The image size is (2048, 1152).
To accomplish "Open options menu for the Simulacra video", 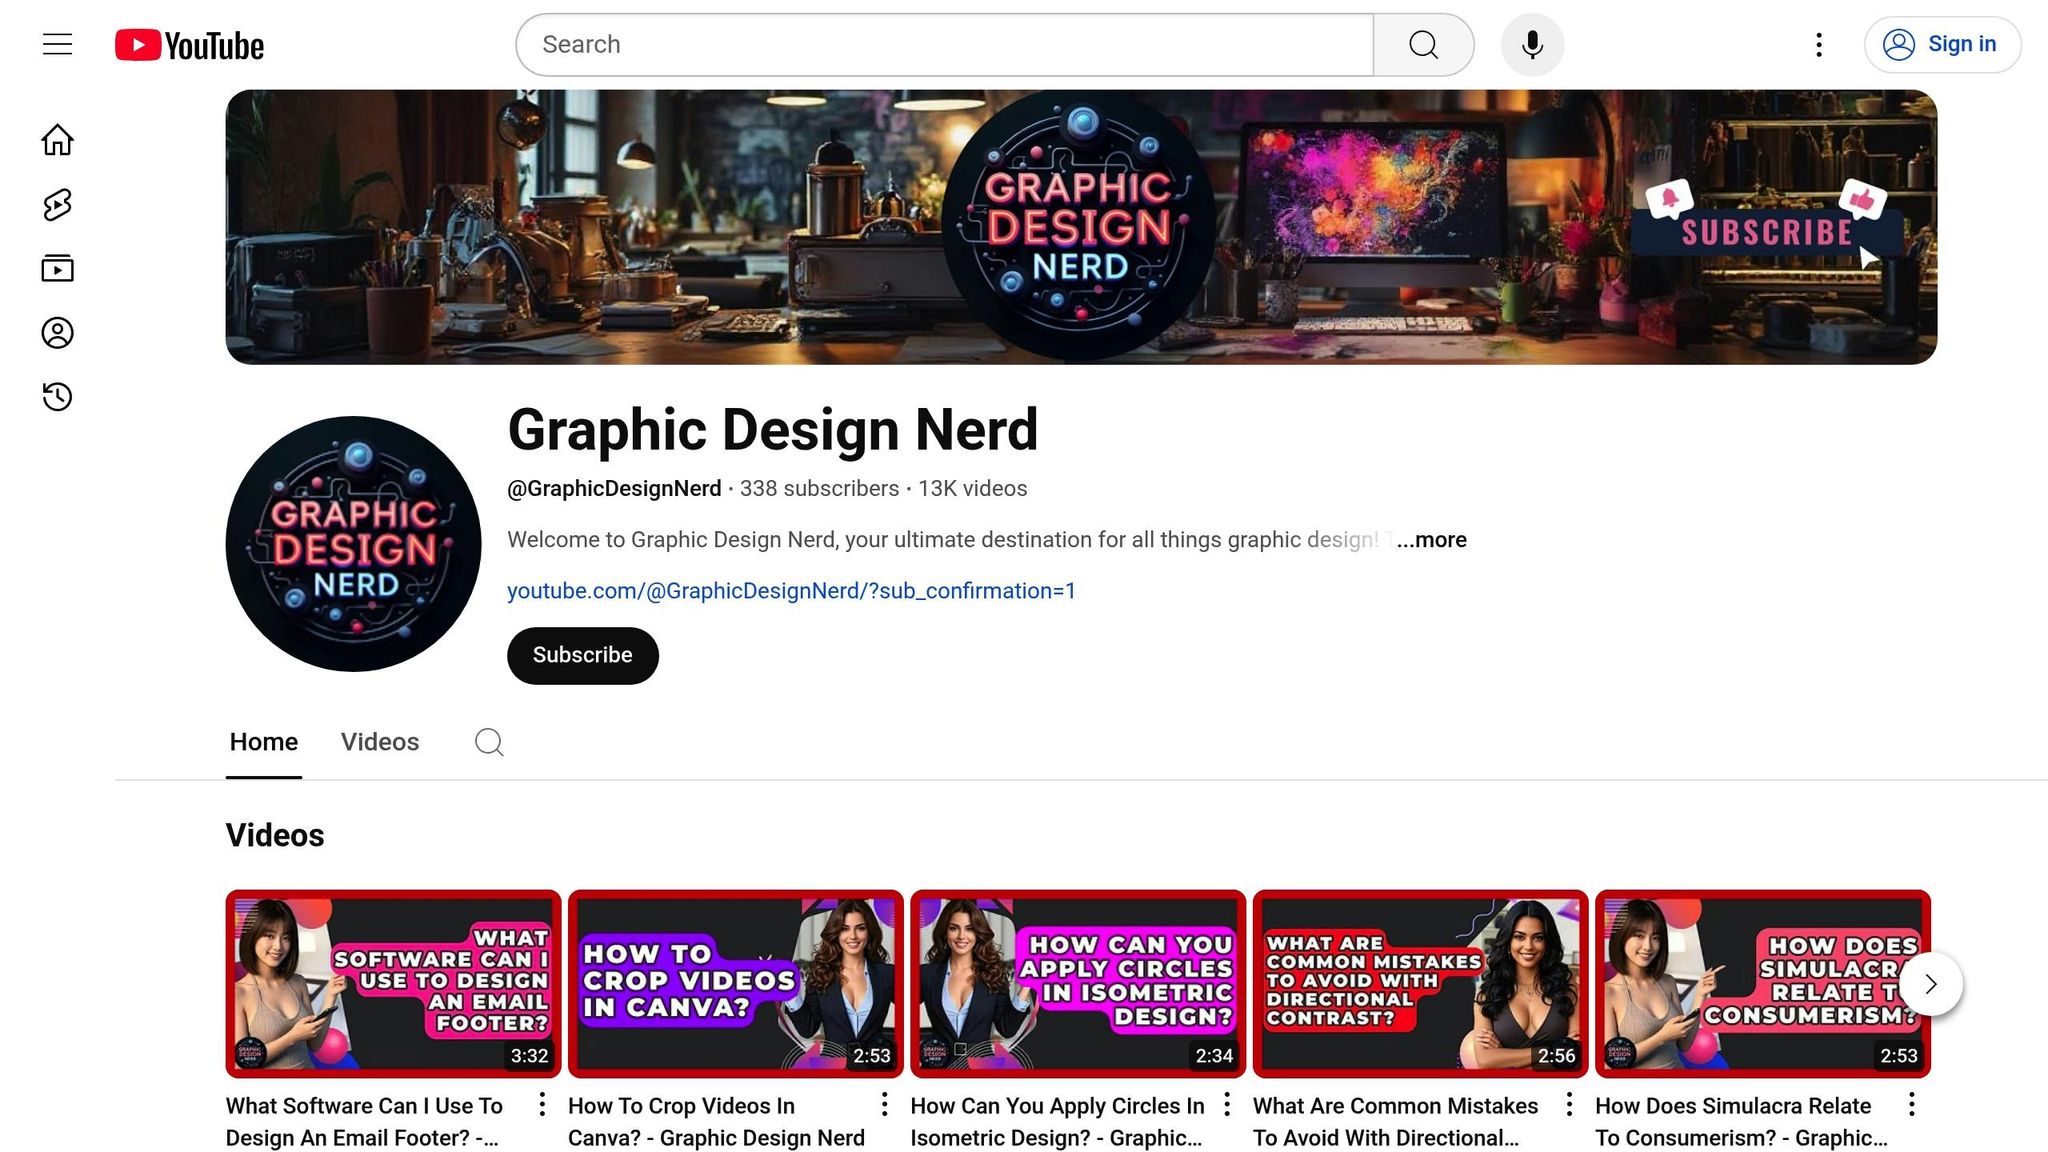I will (1912, 1104).
